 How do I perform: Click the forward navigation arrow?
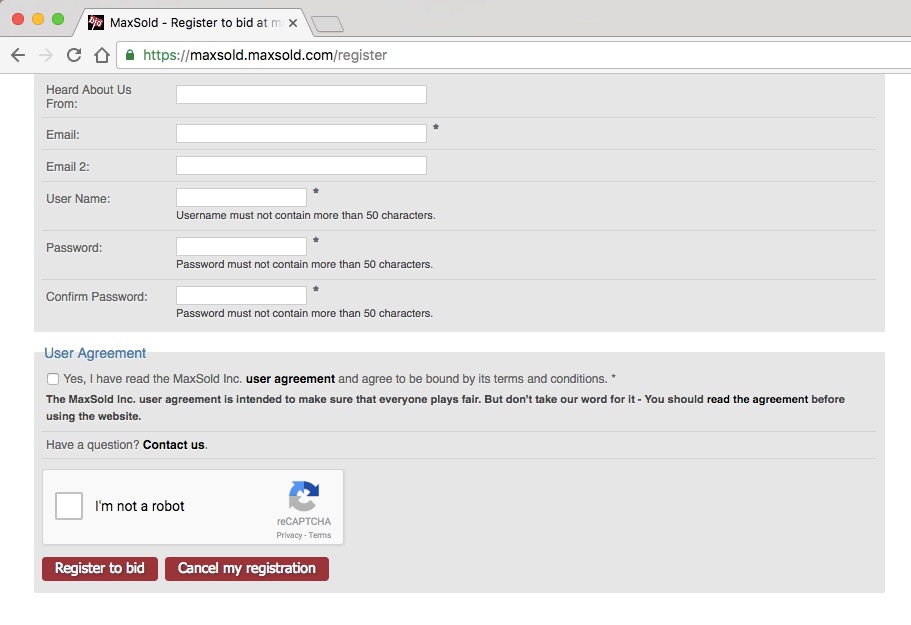click(46, 55)
